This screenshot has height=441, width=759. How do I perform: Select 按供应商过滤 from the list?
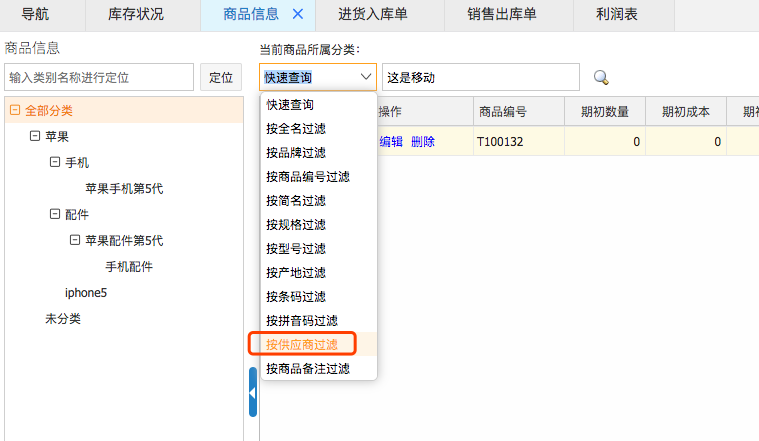[302, 345]
